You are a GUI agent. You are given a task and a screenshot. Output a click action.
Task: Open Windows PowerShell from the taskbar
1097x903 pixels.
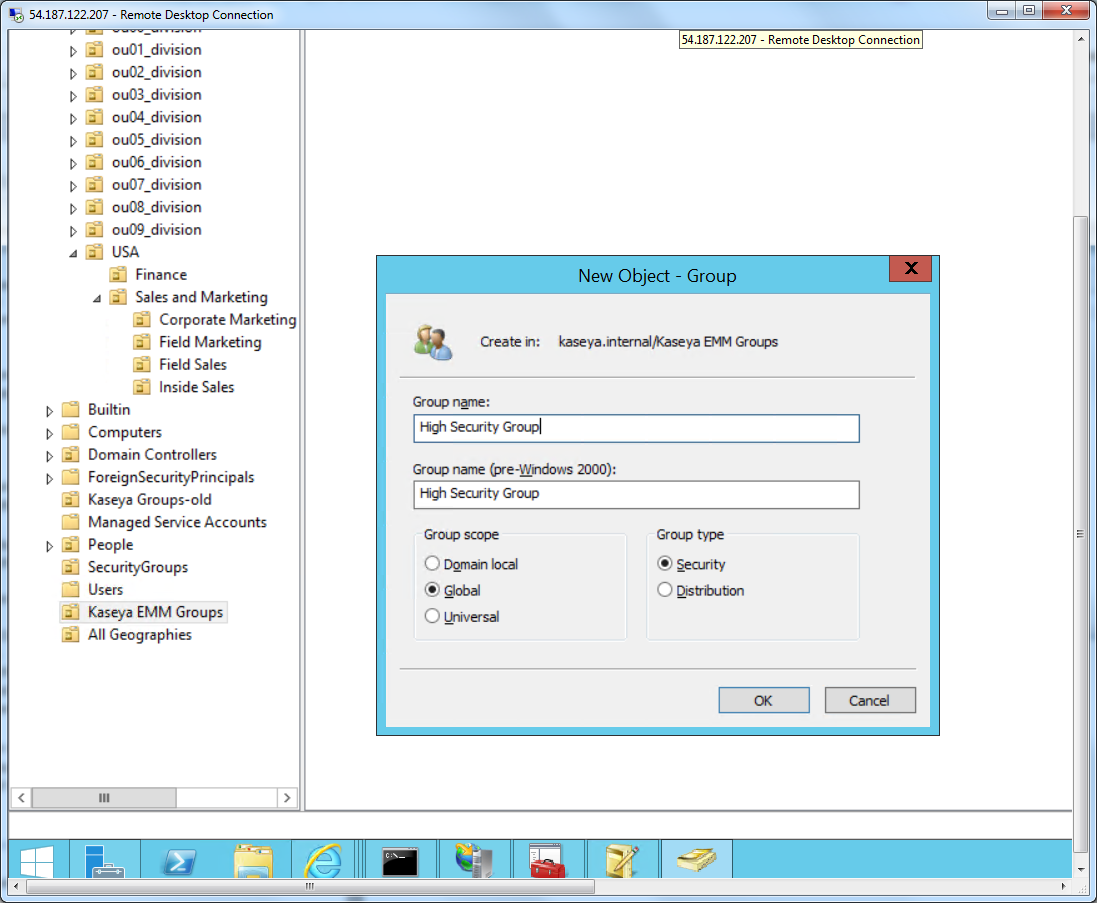click(179, 861)
